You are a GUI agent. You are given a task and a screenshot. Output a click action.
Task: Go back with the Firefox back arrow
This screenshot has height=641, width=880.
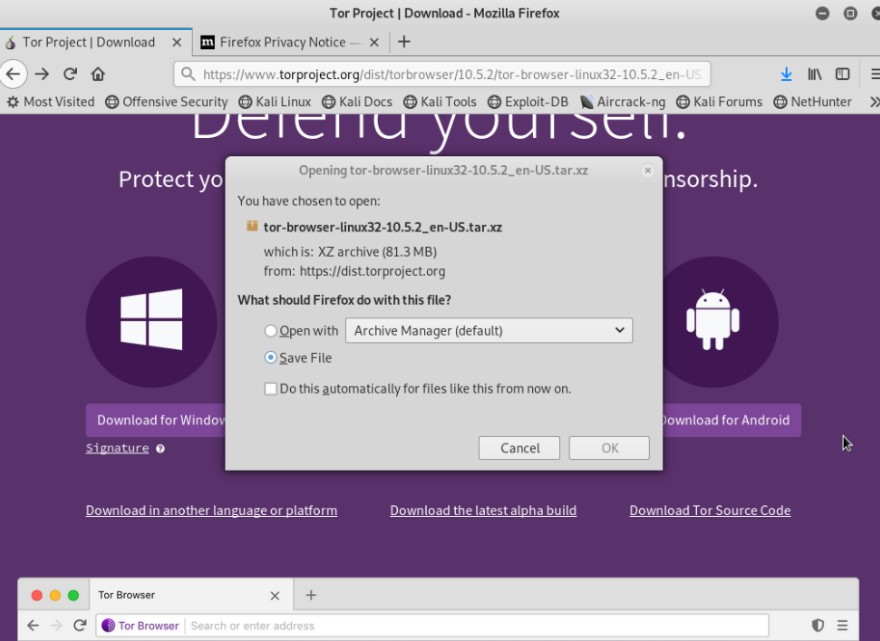[12, 74]
